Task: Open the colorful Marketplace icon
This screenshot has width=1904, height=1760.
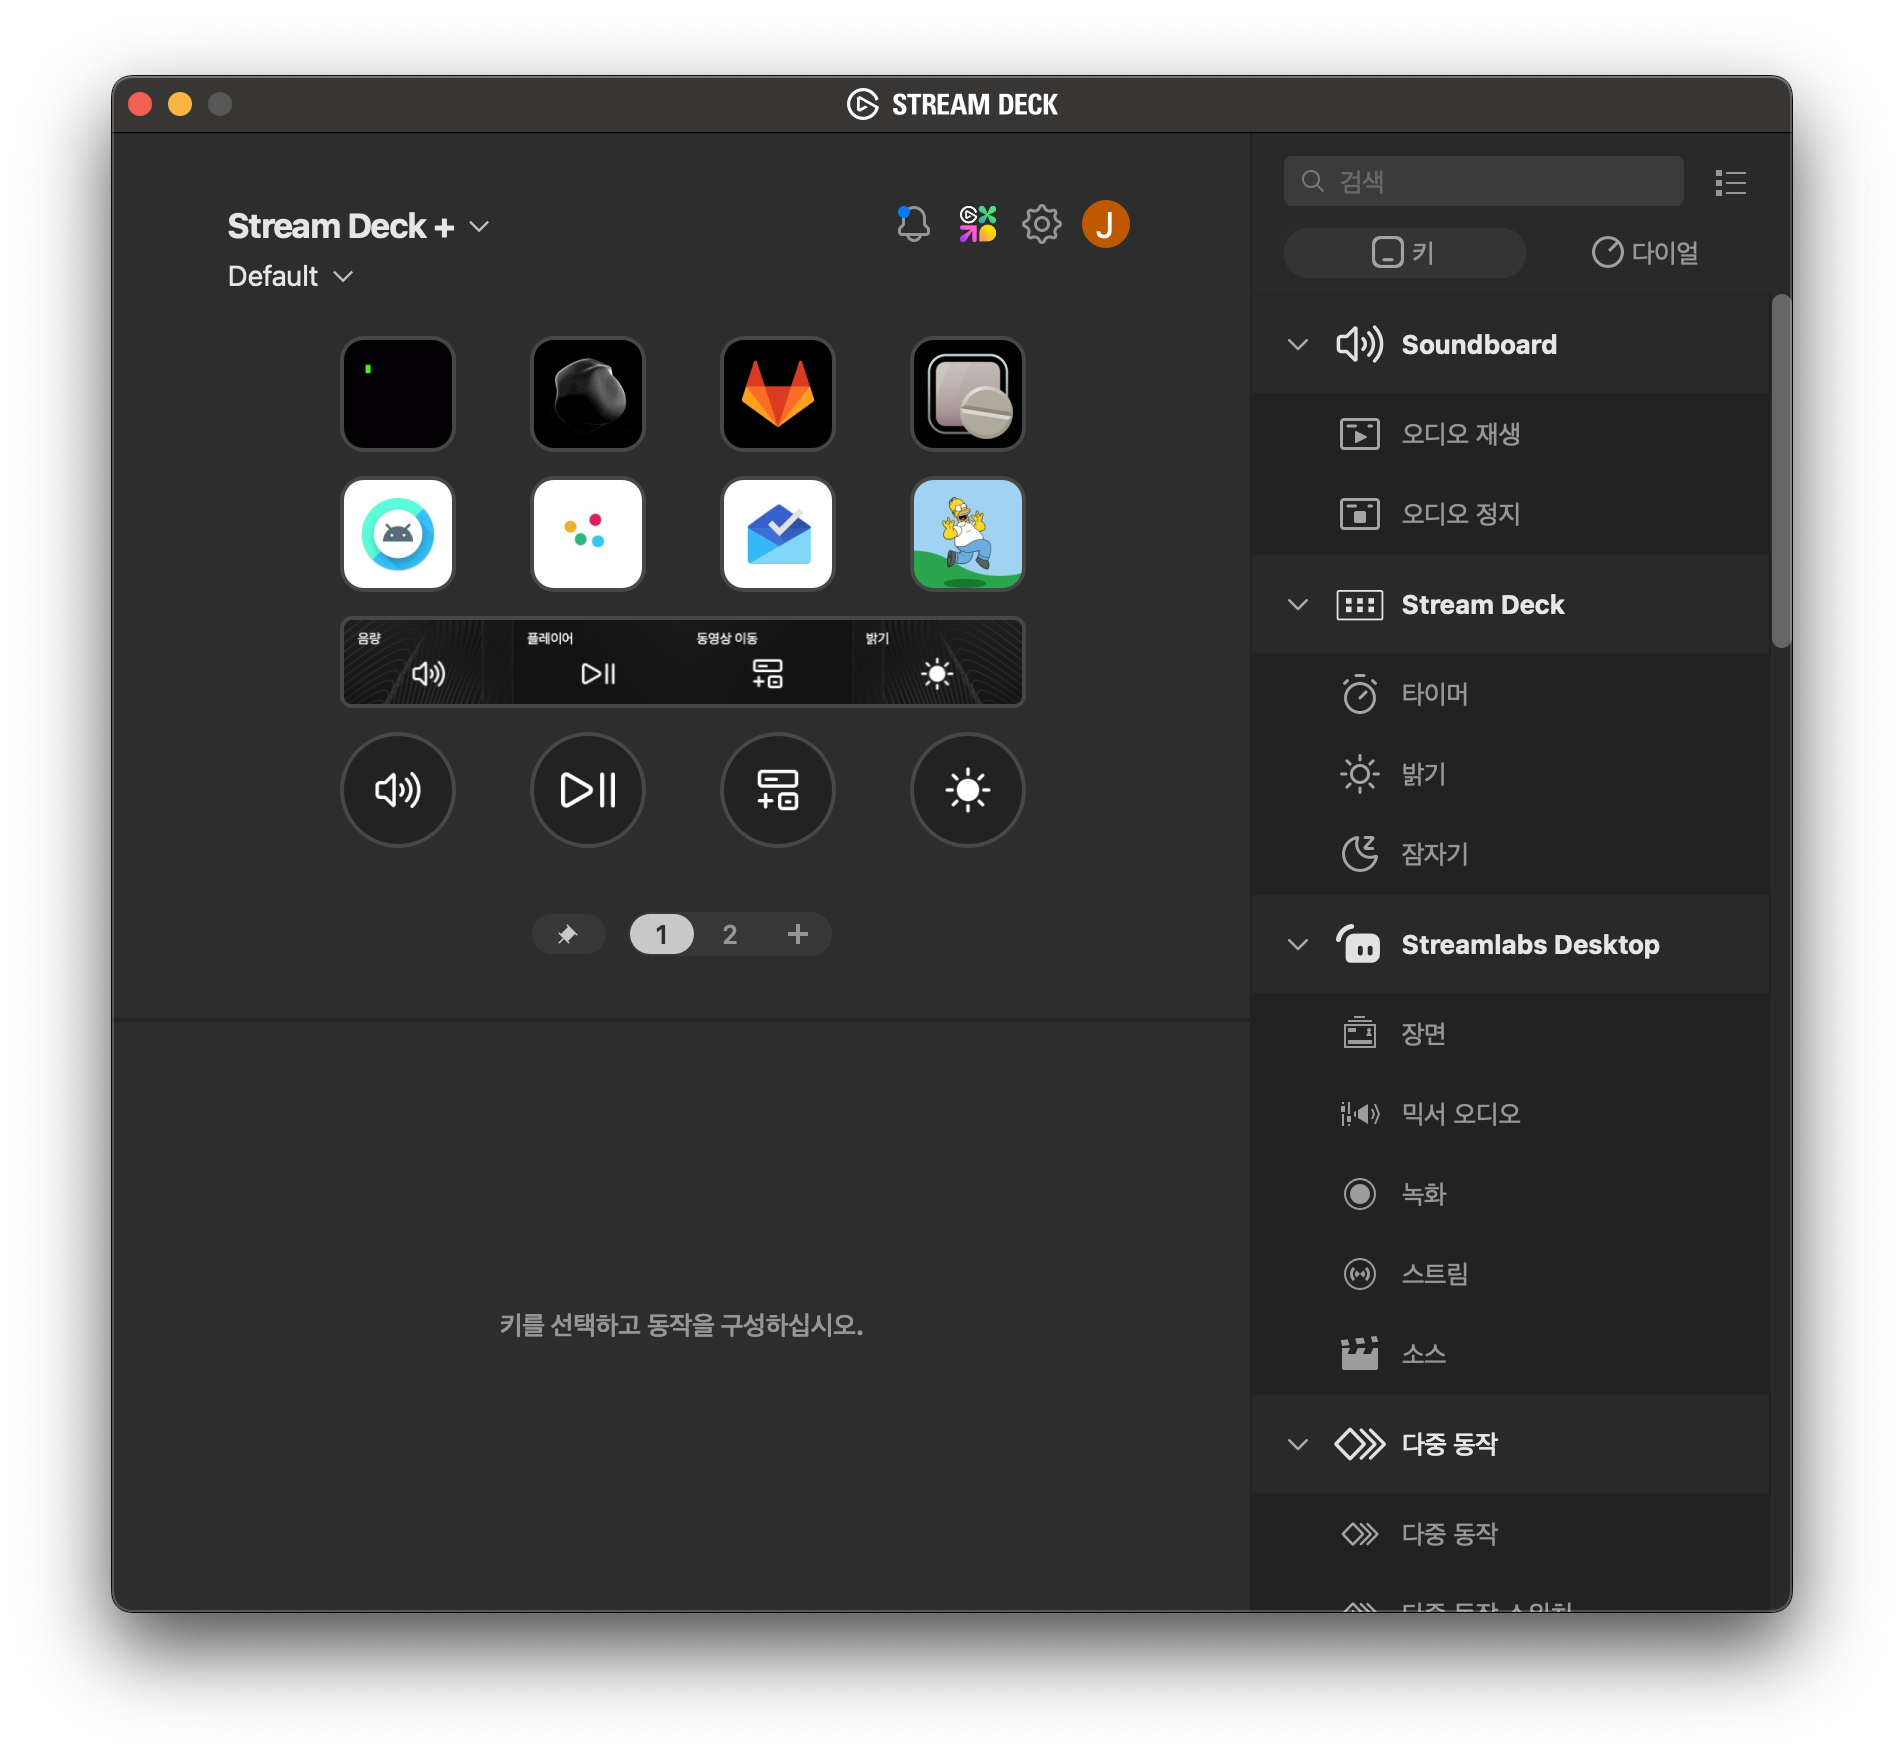Action: tap(977, 224)
